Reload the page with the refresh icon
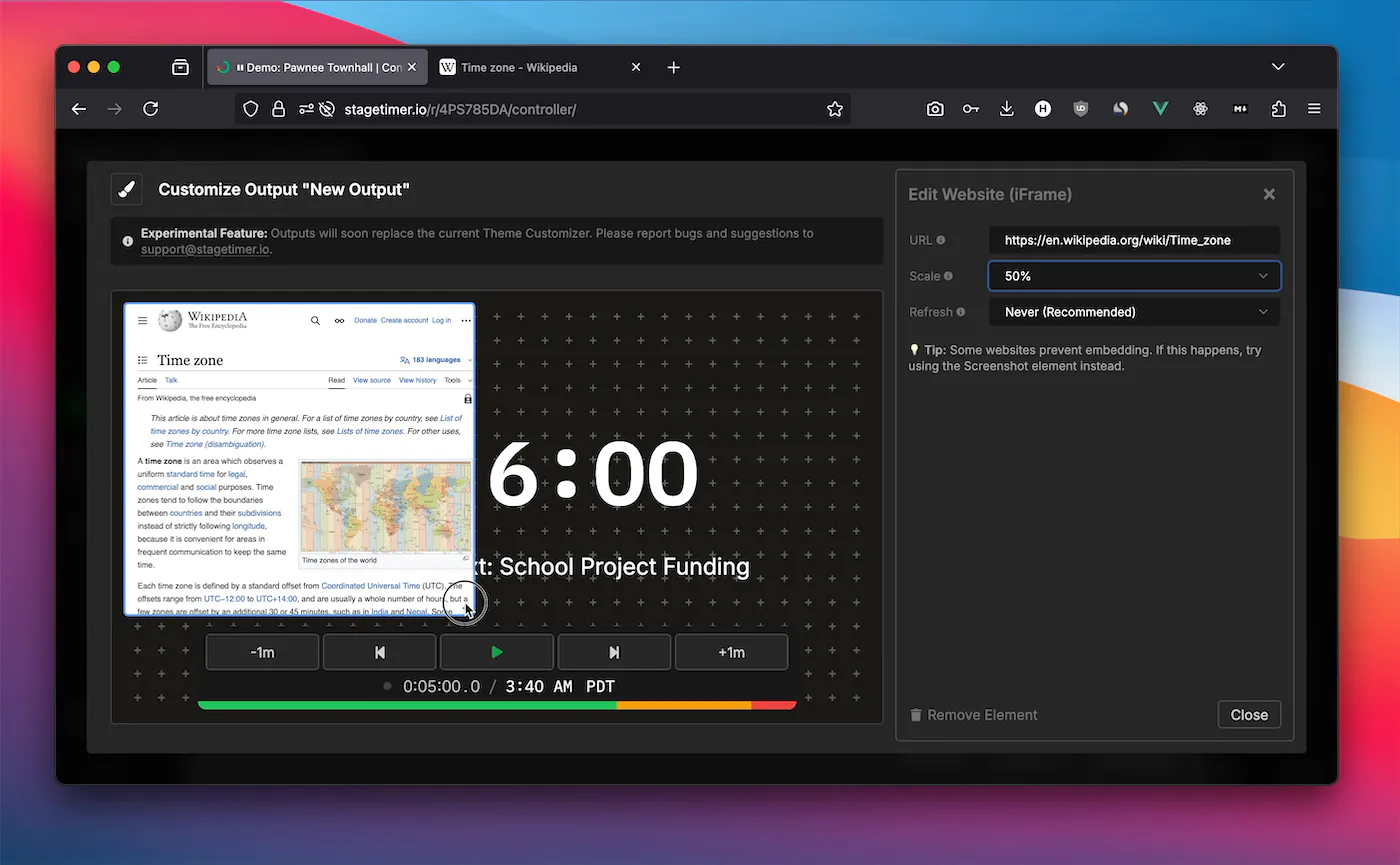This screenshot has height=865, width=1400. (151, 109)
